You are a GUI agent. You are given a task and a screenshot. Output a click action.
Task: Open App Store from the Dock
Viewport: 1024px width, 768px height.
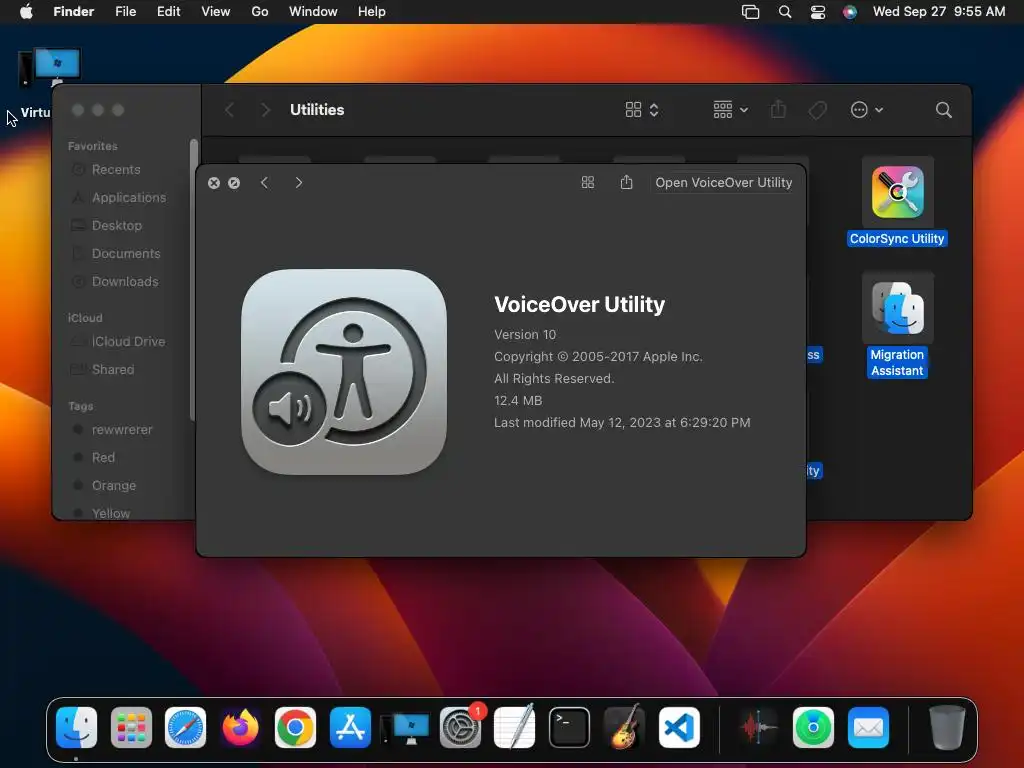(350, 727)
